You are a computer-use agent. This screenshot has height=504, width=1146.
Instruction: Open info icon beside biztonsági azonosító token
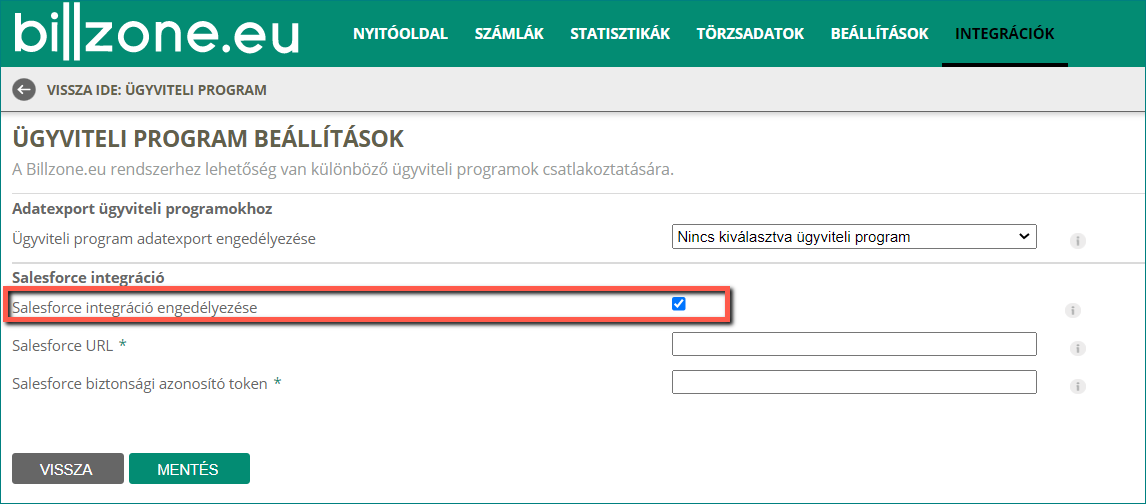(1077, 386)
